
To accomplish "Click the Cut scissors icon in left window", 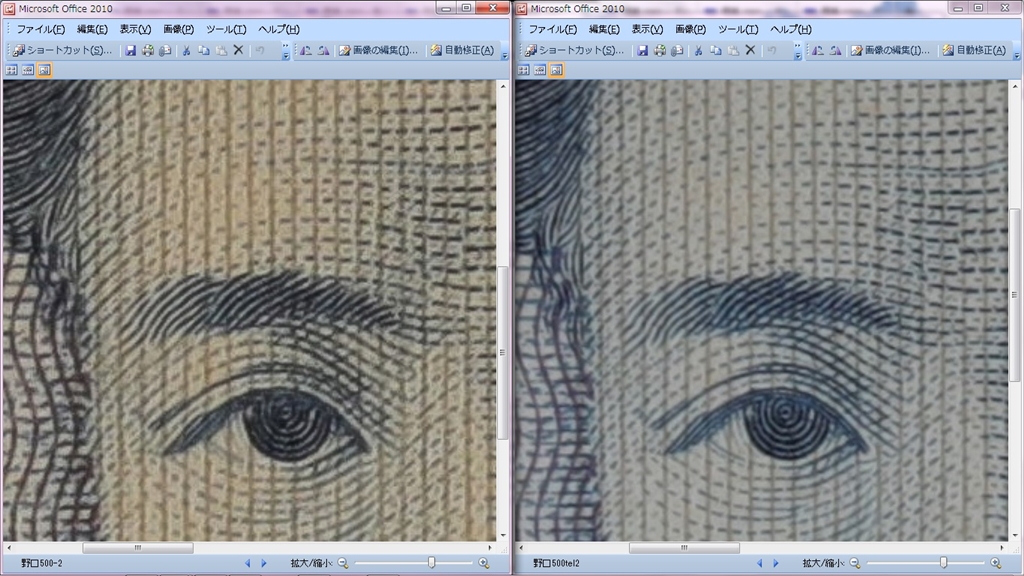I will tap(186, 50).
